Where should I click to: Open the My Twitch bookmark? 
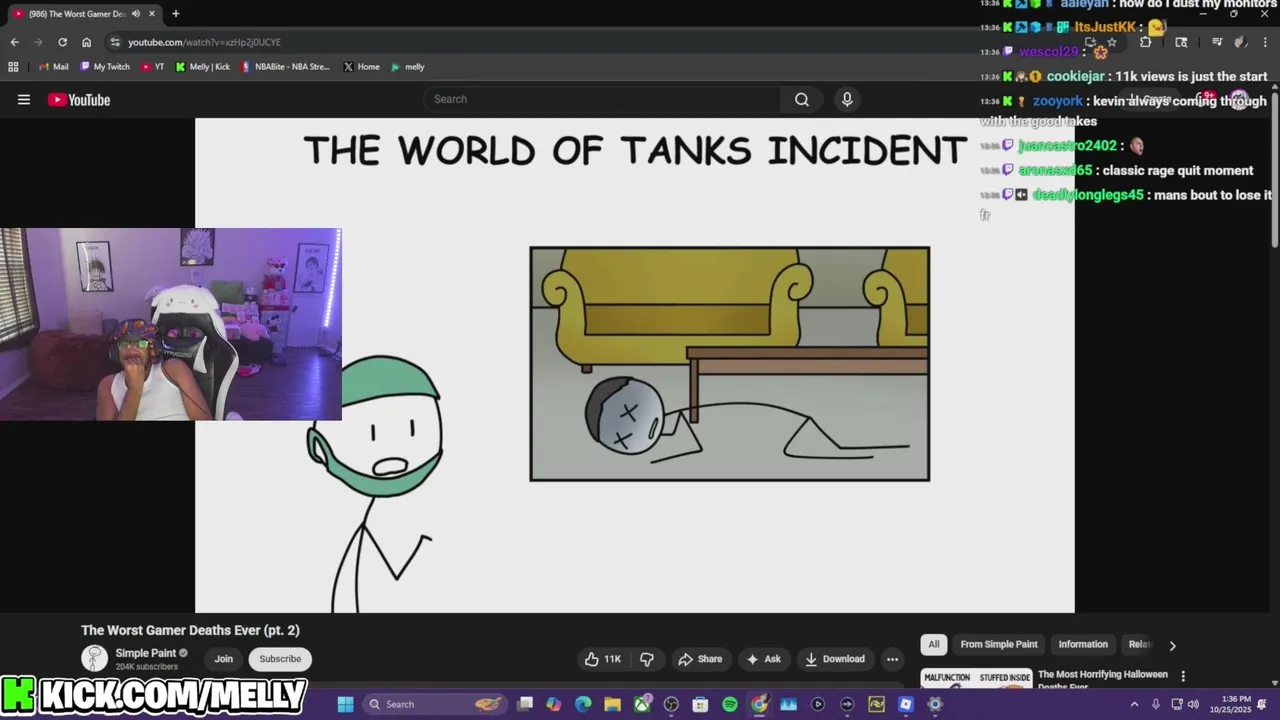(105, 67)
